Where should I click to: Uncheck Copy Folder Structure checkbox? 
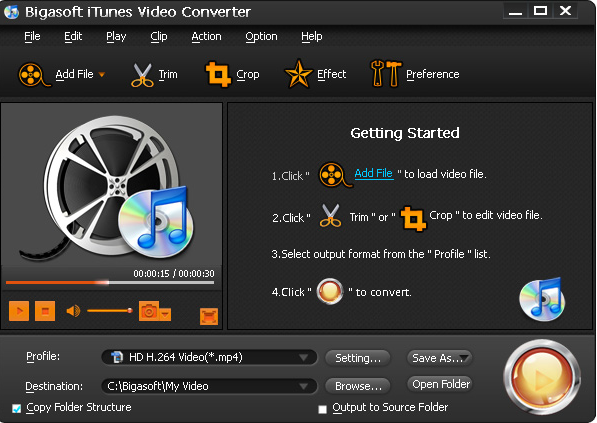tap(16, 409)
